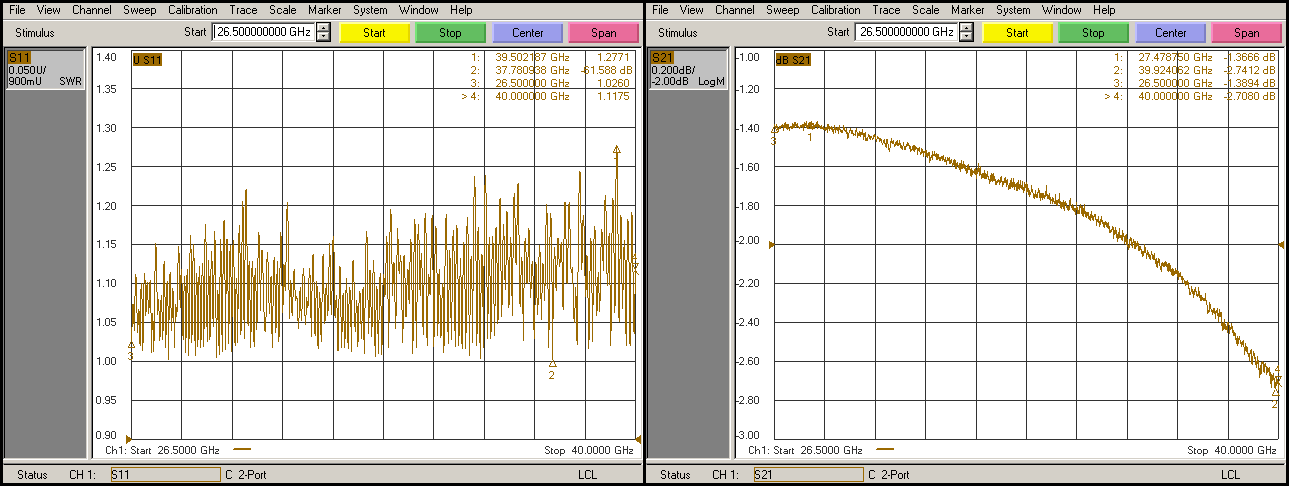Click the start frequency stepper in the right window
The image size is (1289, 486).
click(x=966, y=32)
